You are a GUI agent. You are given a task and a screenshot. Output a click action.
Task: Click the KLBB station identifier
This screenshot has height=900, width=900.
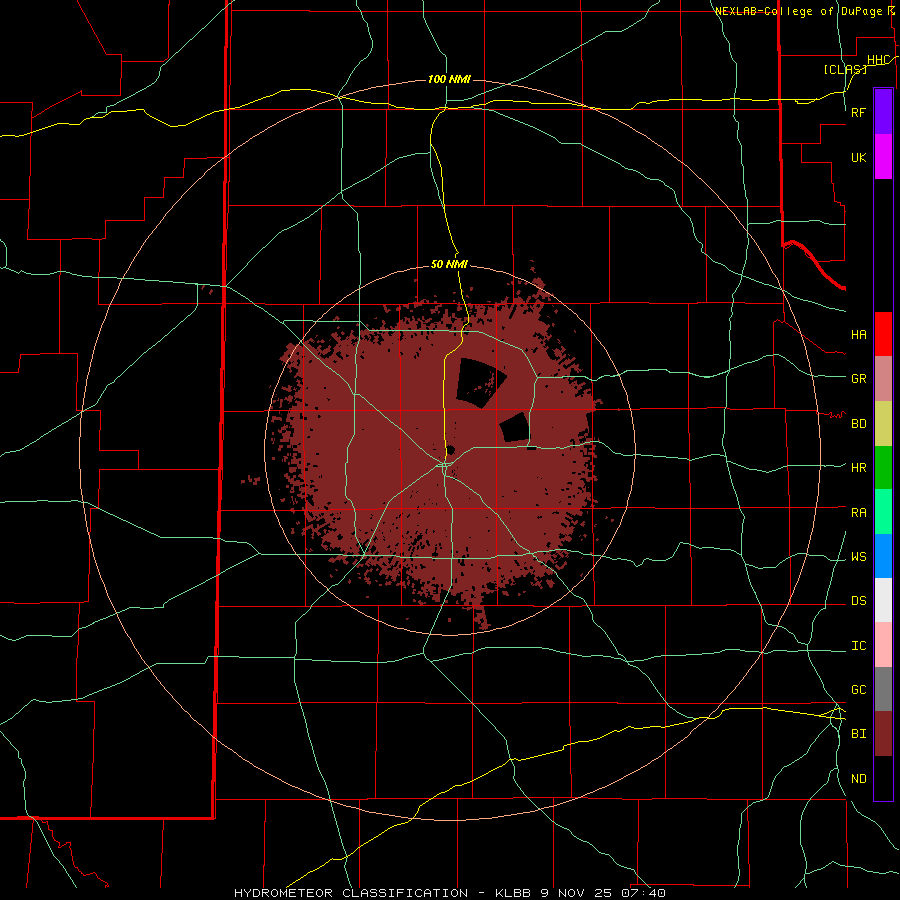click(x=513, y=893)
